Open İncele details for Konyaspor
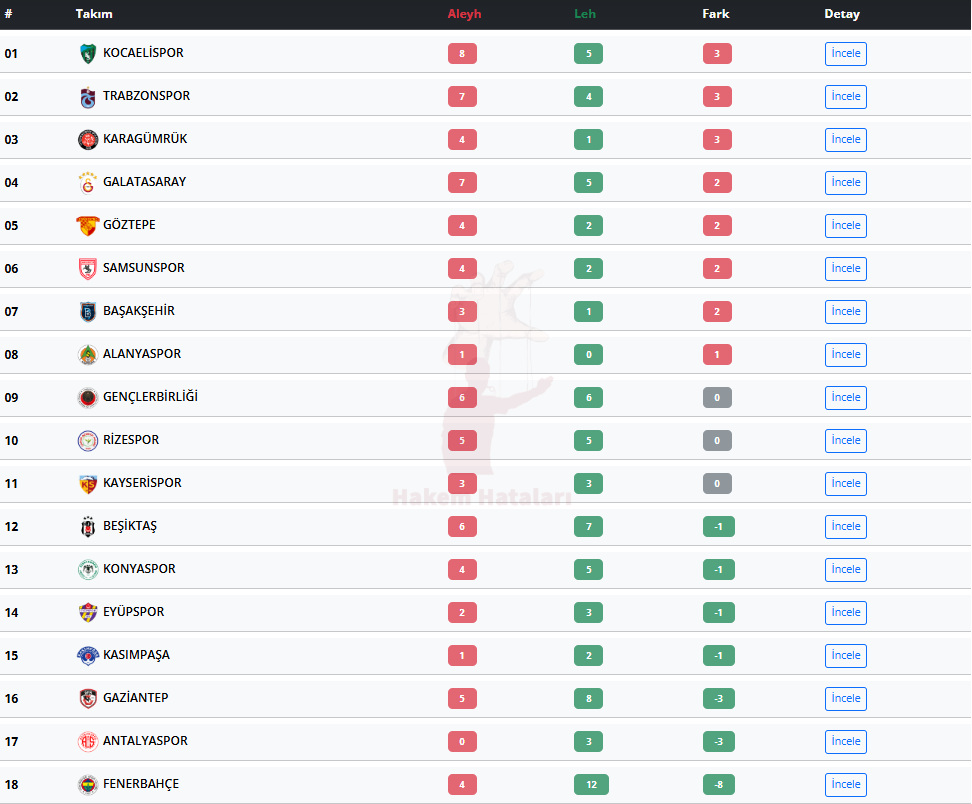 tap(846, 570)
